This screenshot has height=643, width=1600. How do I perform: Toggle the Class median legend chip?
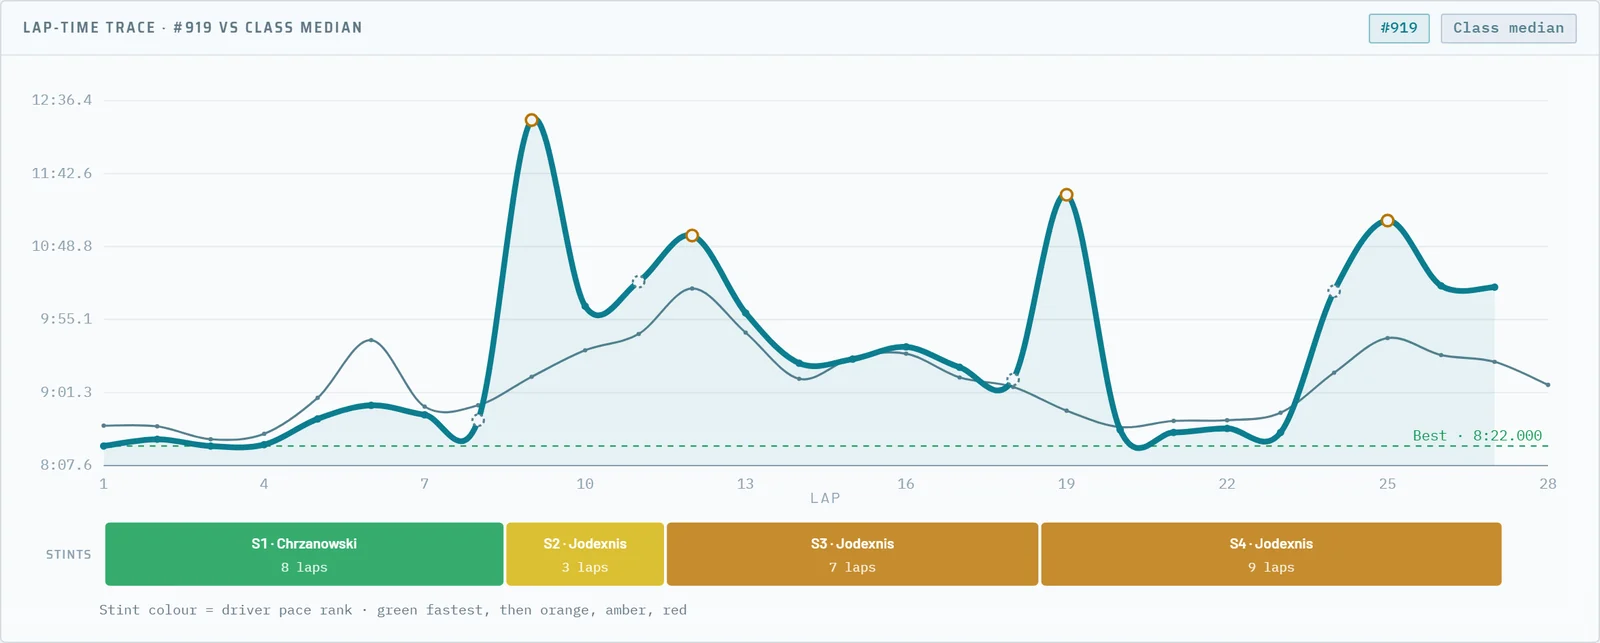(x=1508, y=28)
